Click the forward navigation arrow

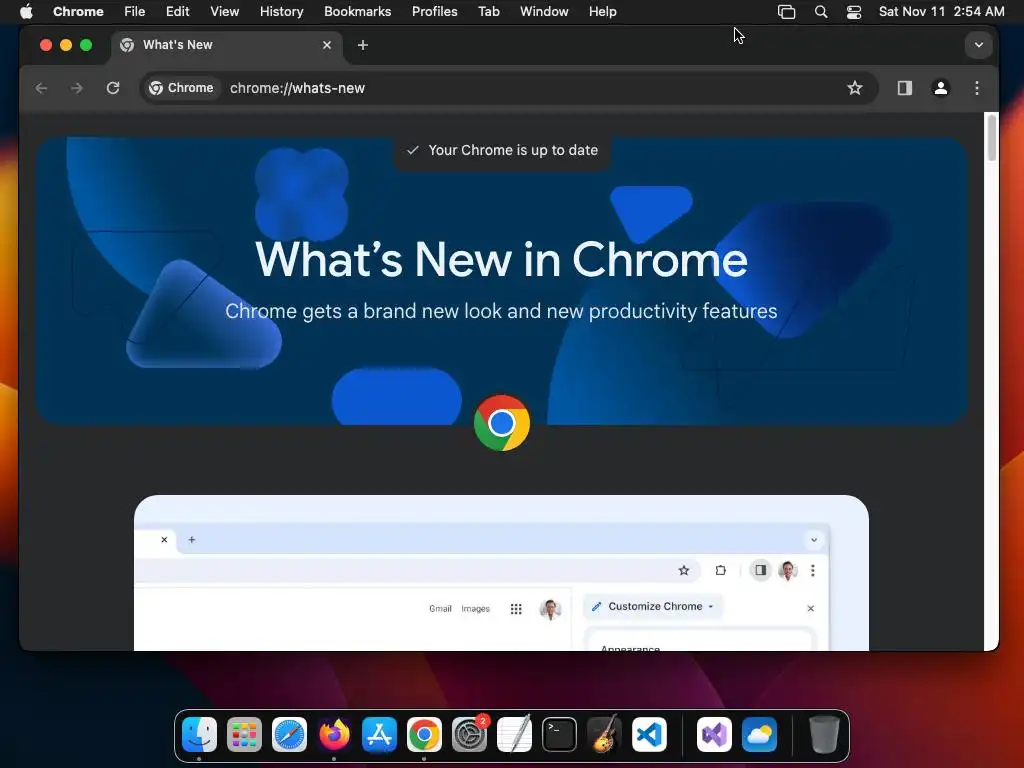click(x=76, y=88)
